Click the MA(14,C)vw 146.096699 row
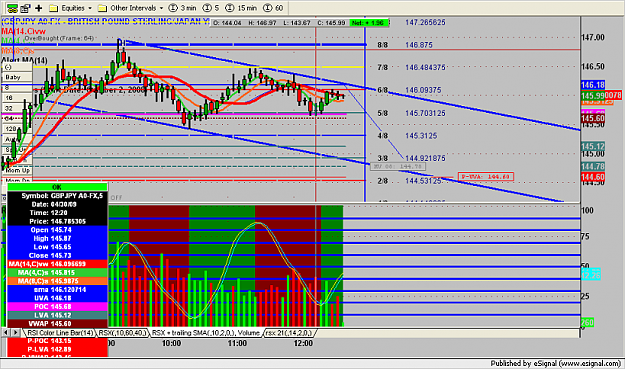 pyautogui.click(x=57, y=264)
